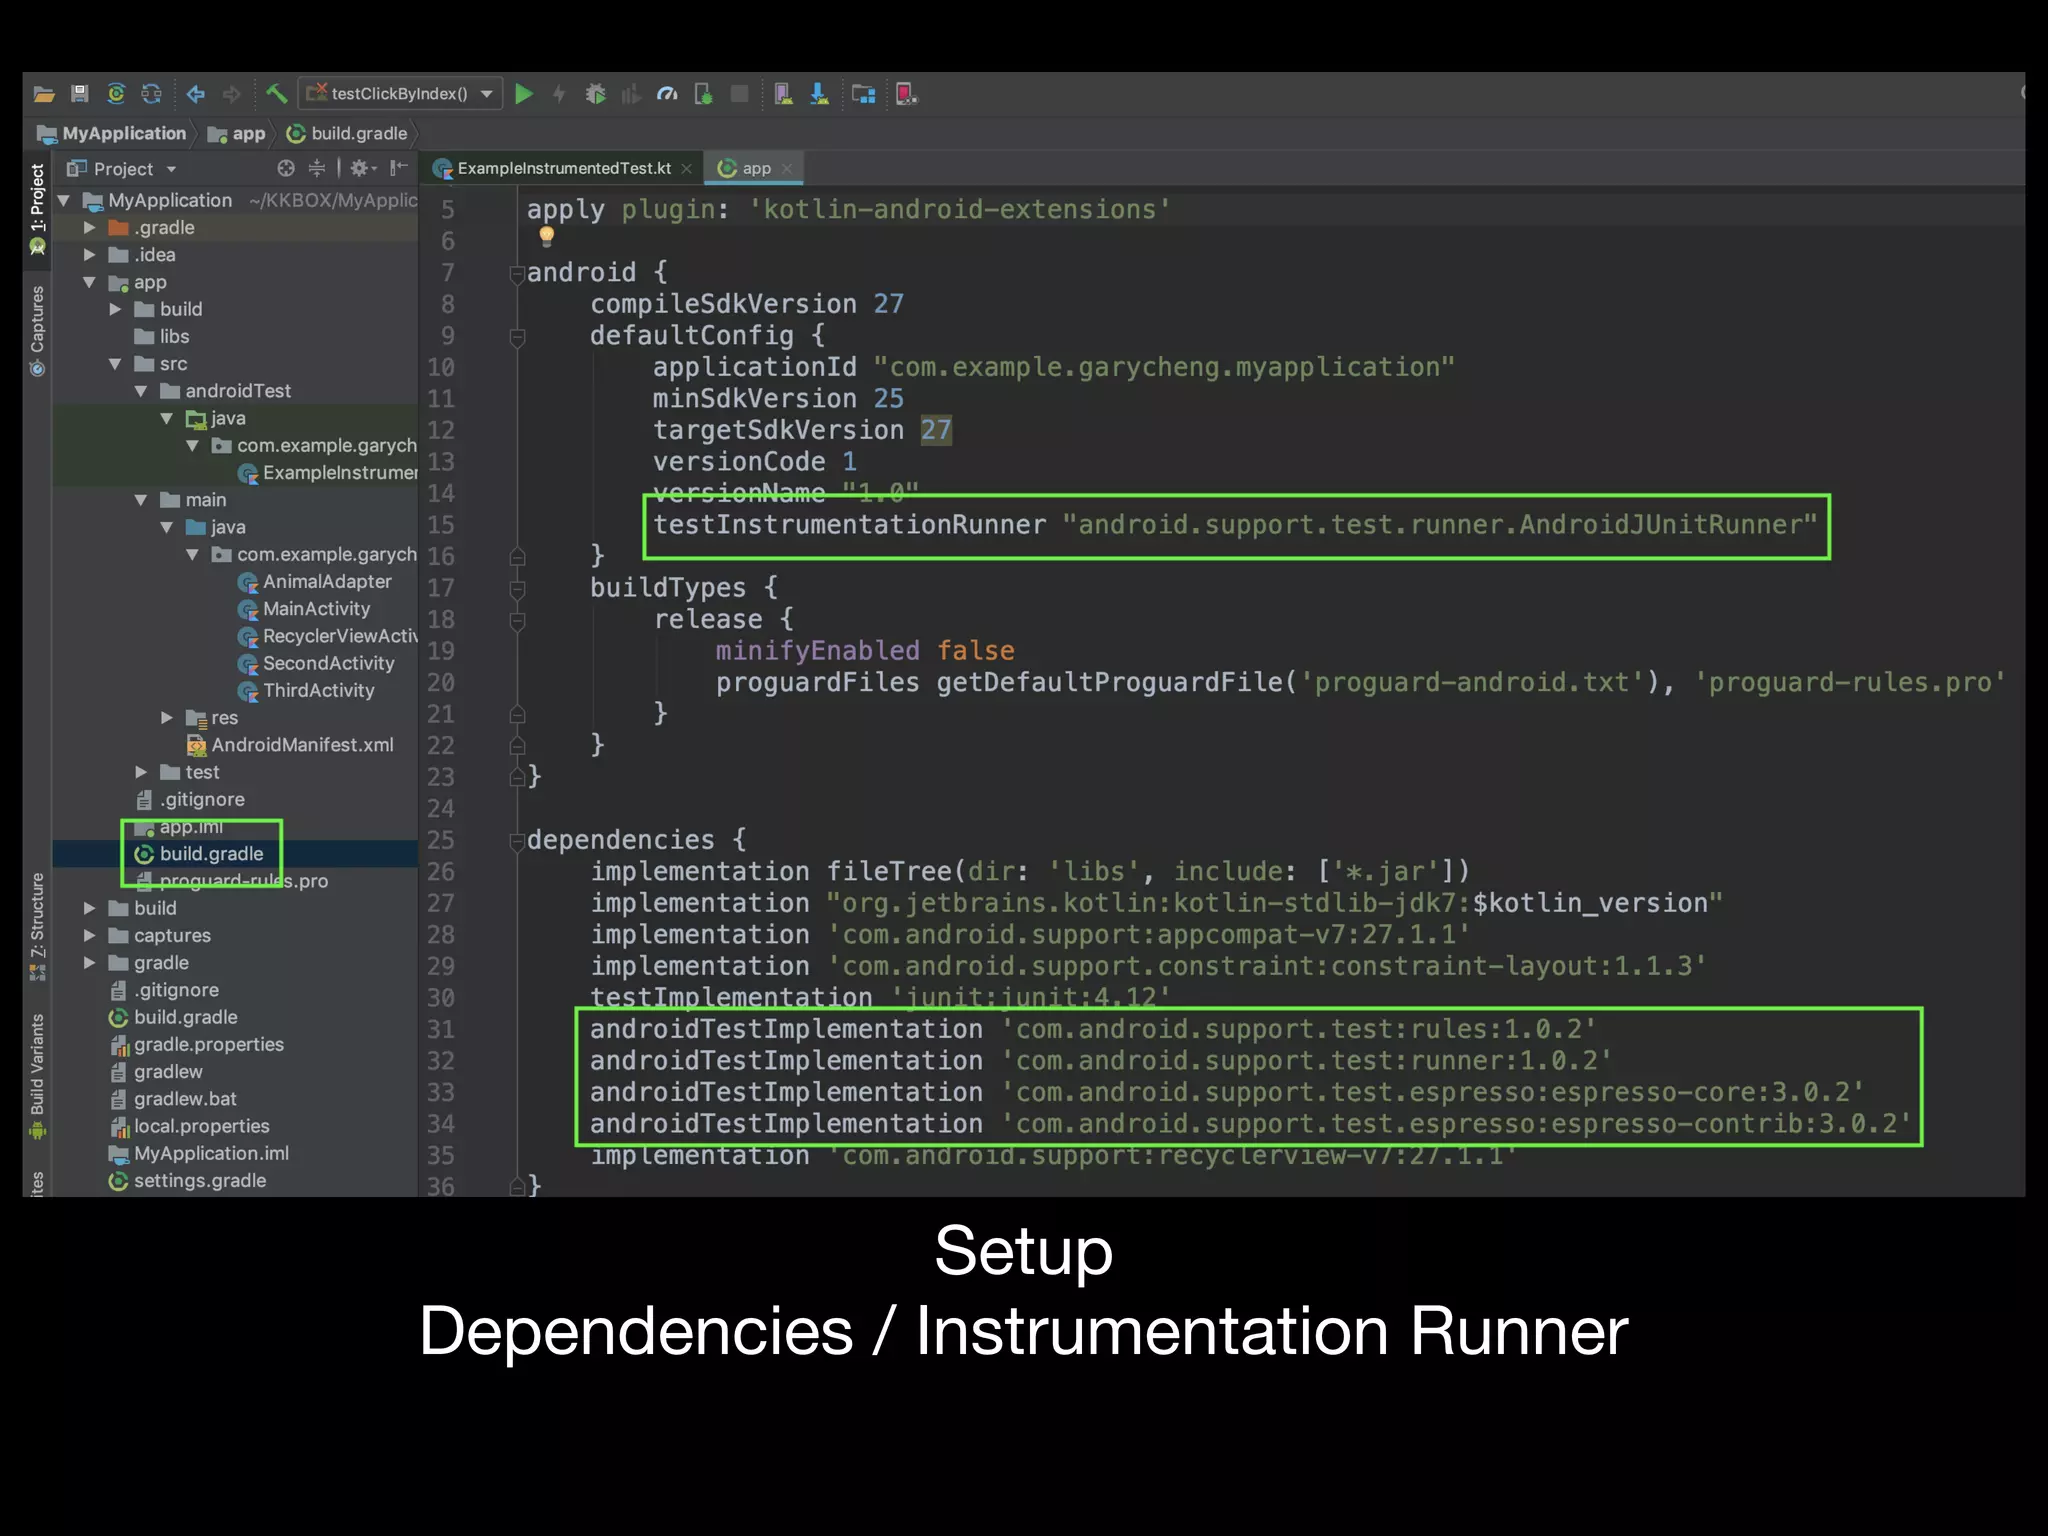Collapse the androidTest folder
This screenshot has height=1536, width=2048.
pyautogui.click(x=141, y=391)
